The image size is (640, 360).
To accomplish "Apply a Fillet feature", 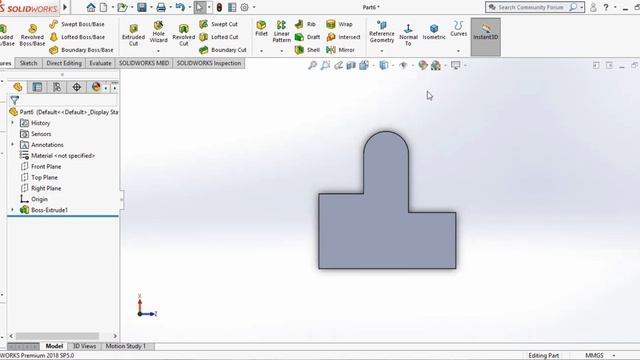I will (261, 29).
